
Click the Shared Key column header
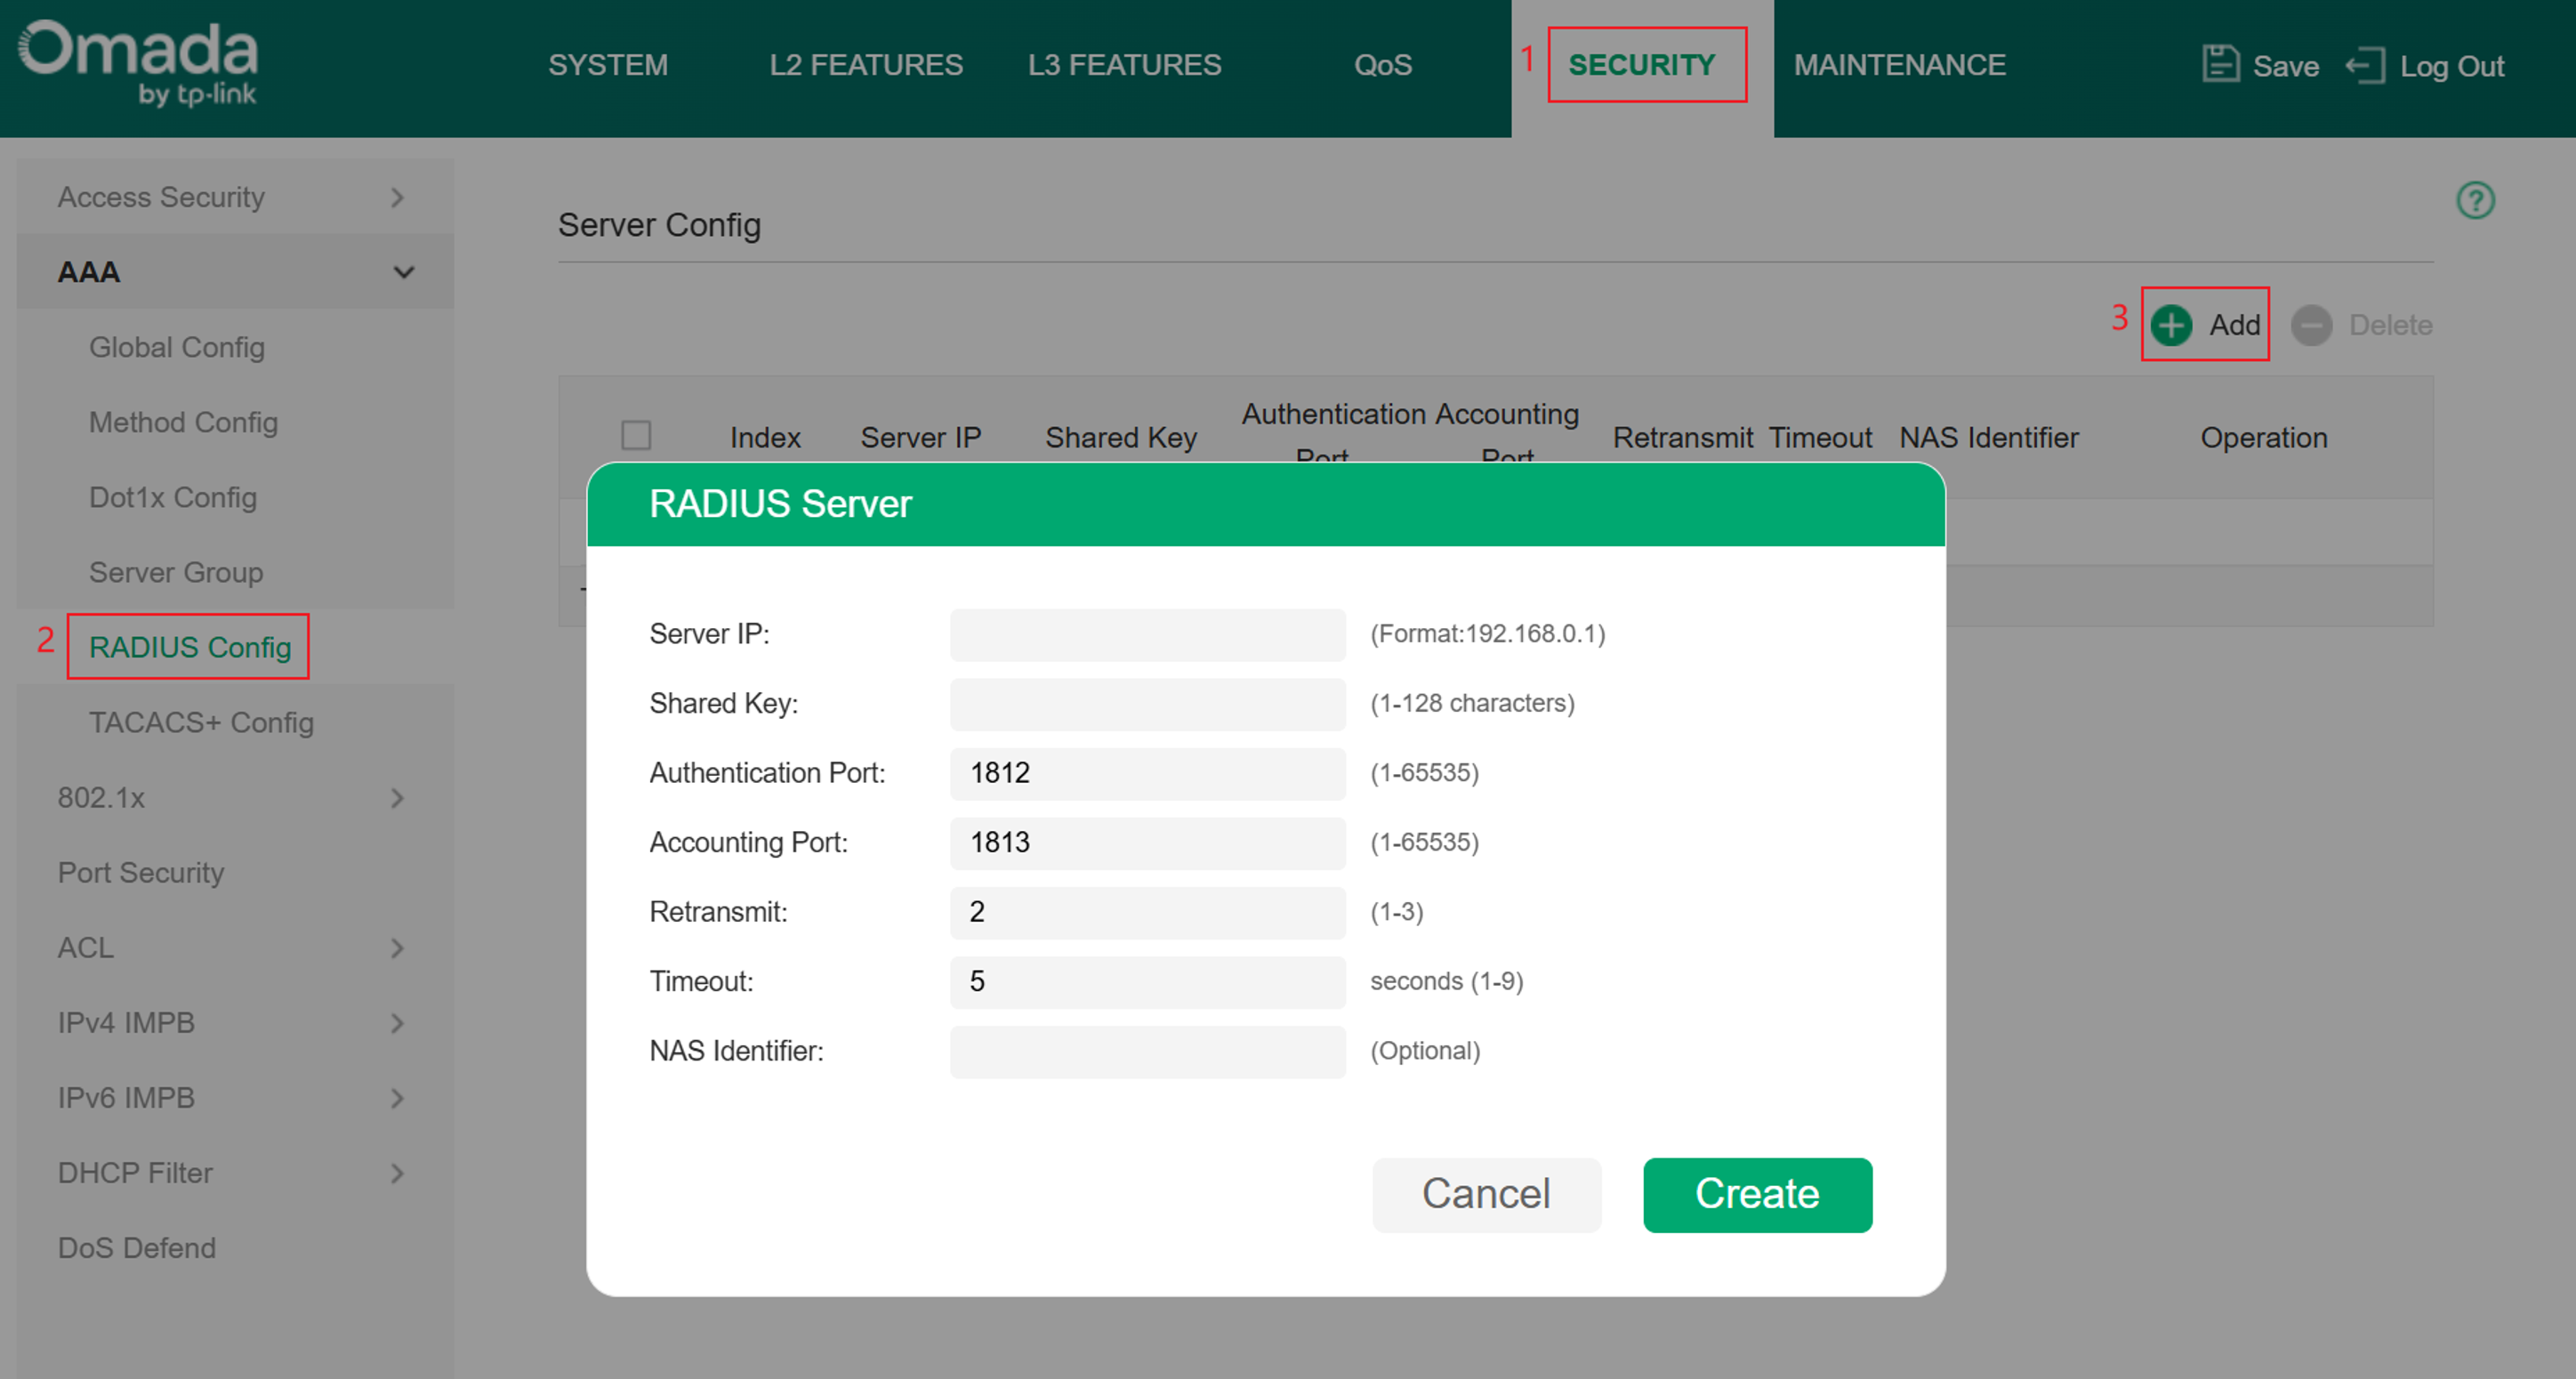tap(1120, 437)
